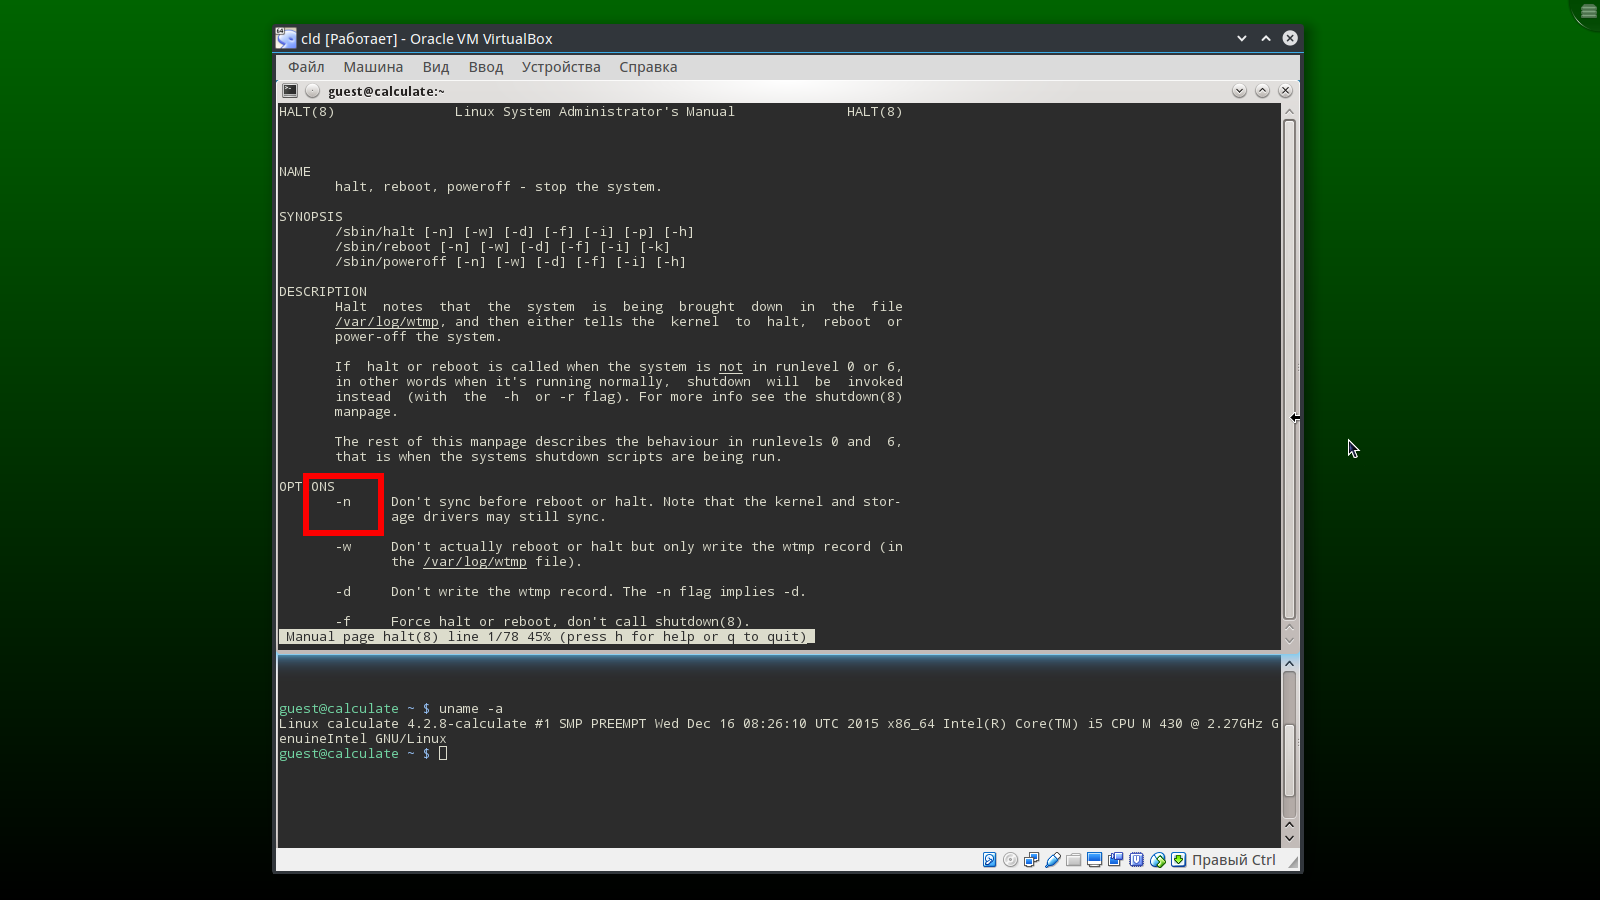Image resolution: width=1600 pixels, height=900 pixels.
Task: Click "halt, reboot, poweroff - stop the system." line
Action: pyautogui.click(x=499, y=187)
